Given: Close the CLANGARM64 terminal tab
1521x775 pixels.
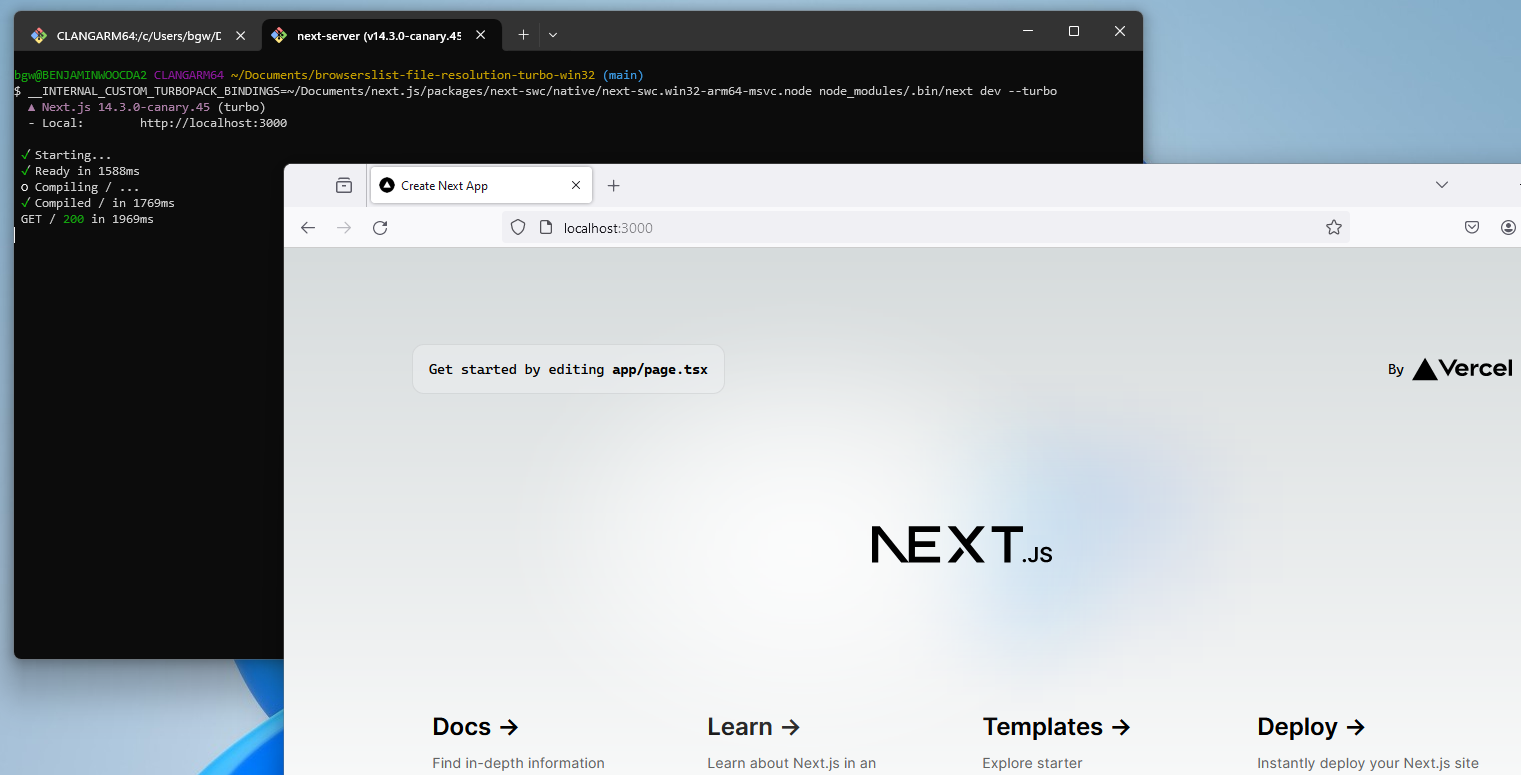Looking at the screenshot, I should coord(240,35).
